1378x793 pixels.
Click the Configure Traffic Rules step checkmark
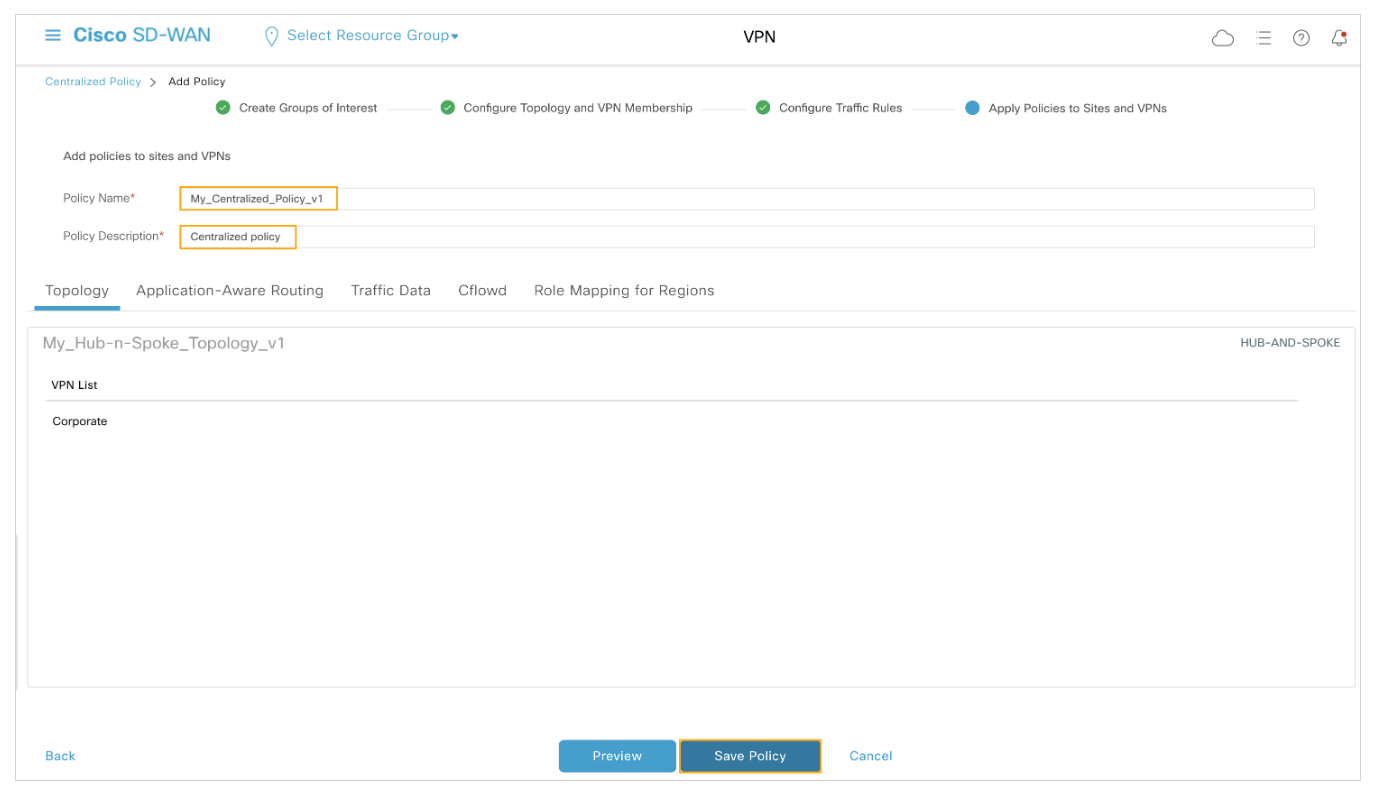[763, 108]
